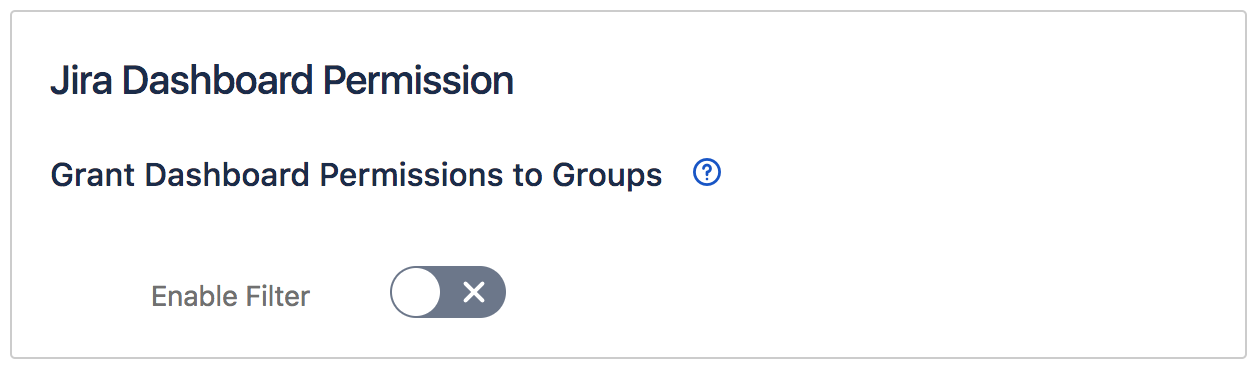Turn on the gray Enable Filter toggle
Image resolution: width=1257 pixels, height=369 pixels.
[x=448, y=292]
